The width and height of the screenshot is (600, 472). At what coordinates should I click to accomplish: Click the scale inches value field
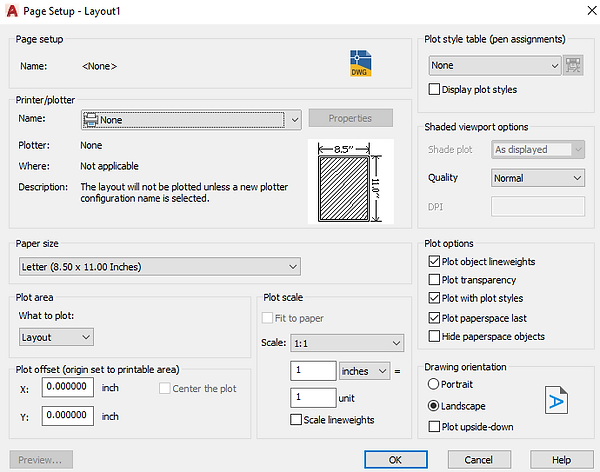pos(313,371)
